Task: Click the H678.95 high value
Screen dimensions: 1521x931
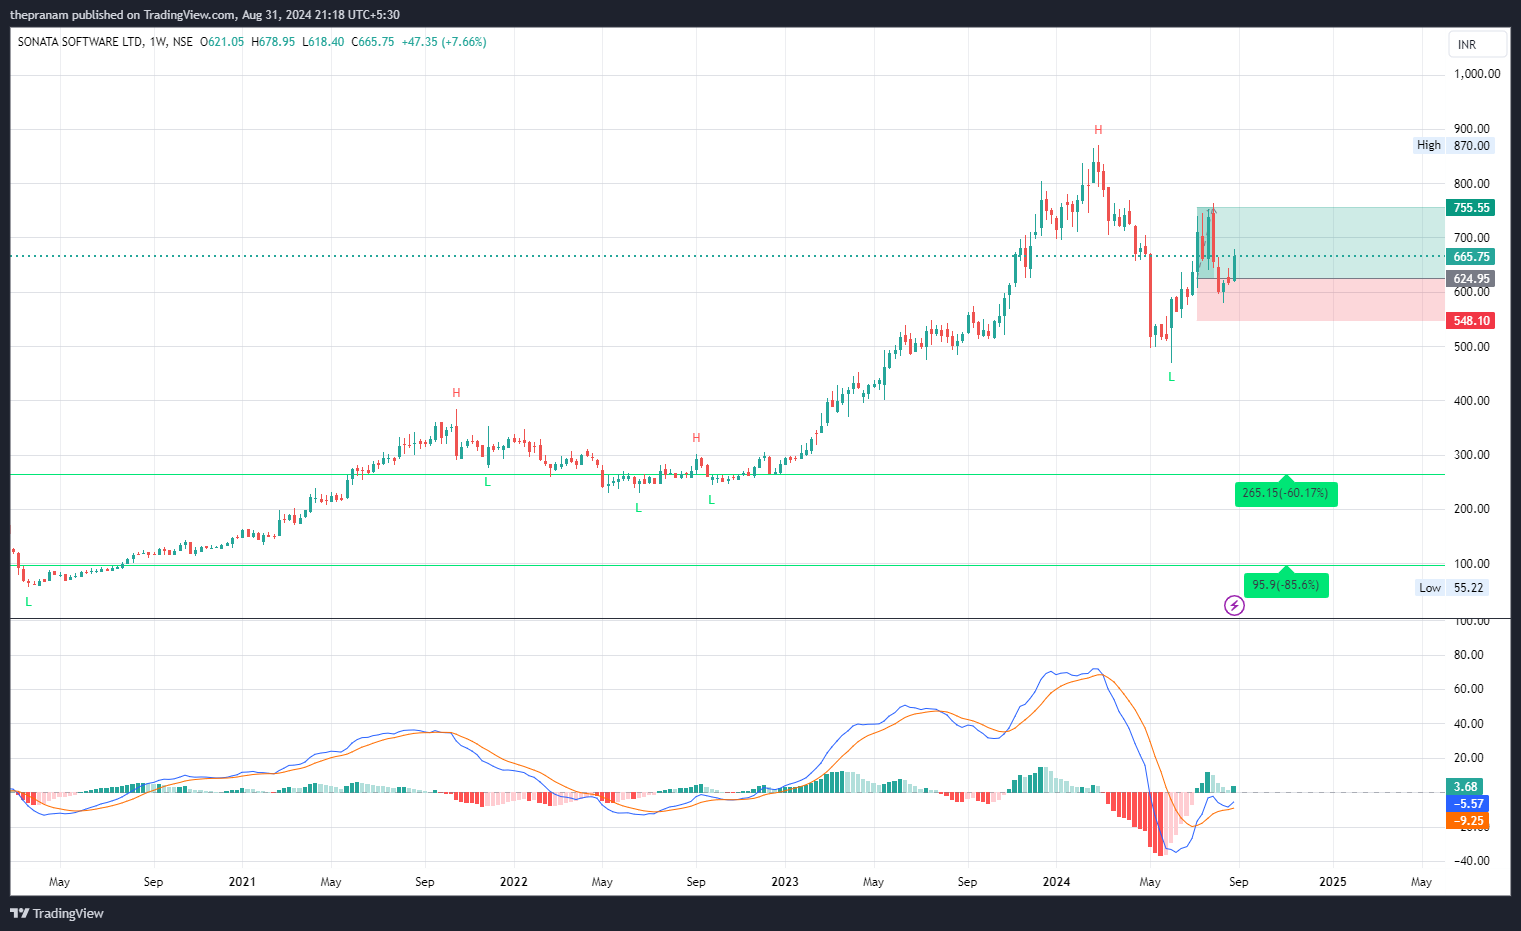Action: click(273, 42)
